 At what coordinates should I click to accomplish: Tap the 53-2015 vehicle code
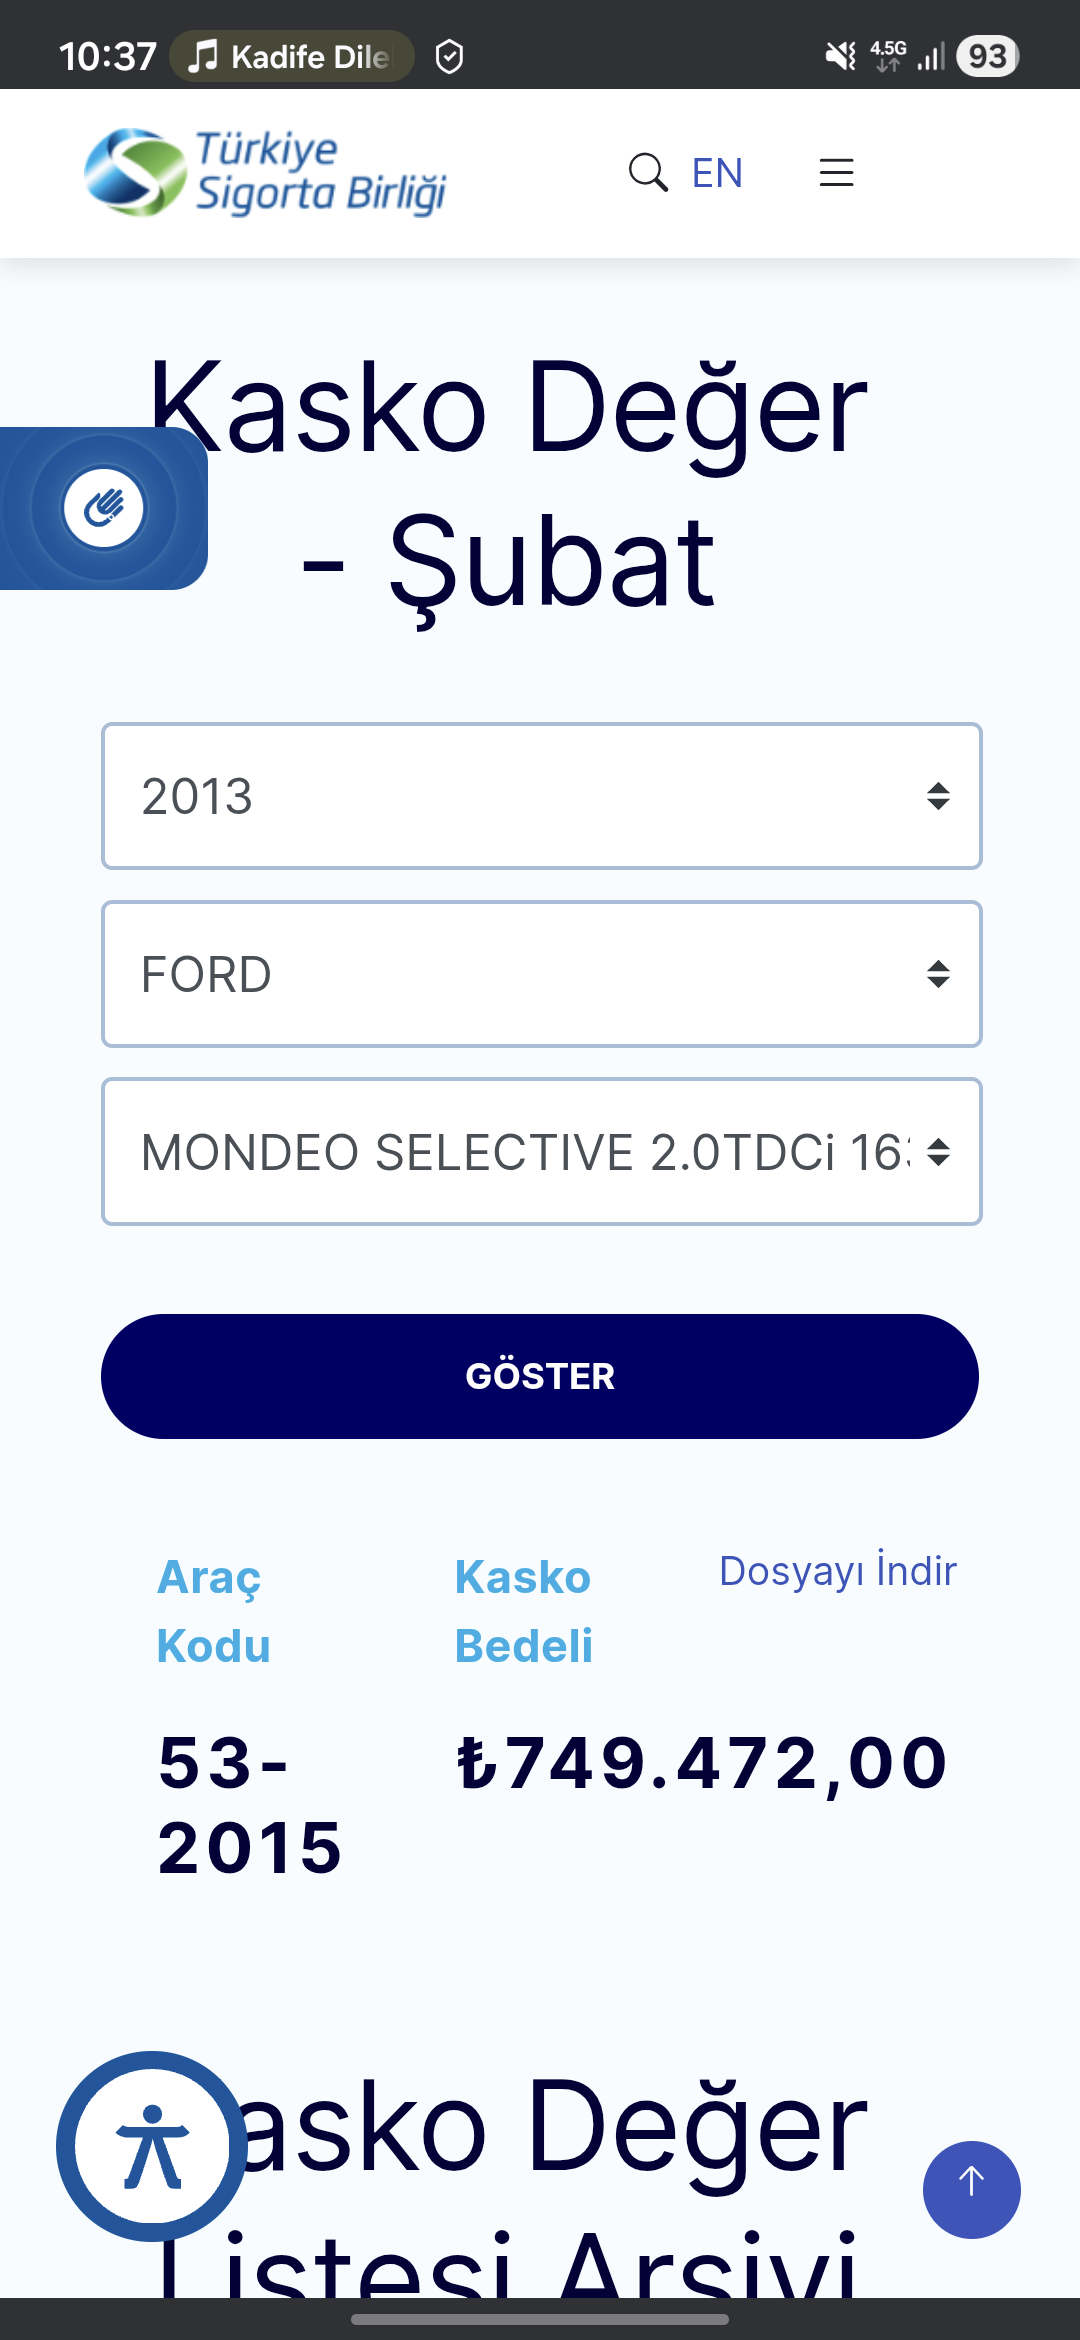click(250, 1805)
